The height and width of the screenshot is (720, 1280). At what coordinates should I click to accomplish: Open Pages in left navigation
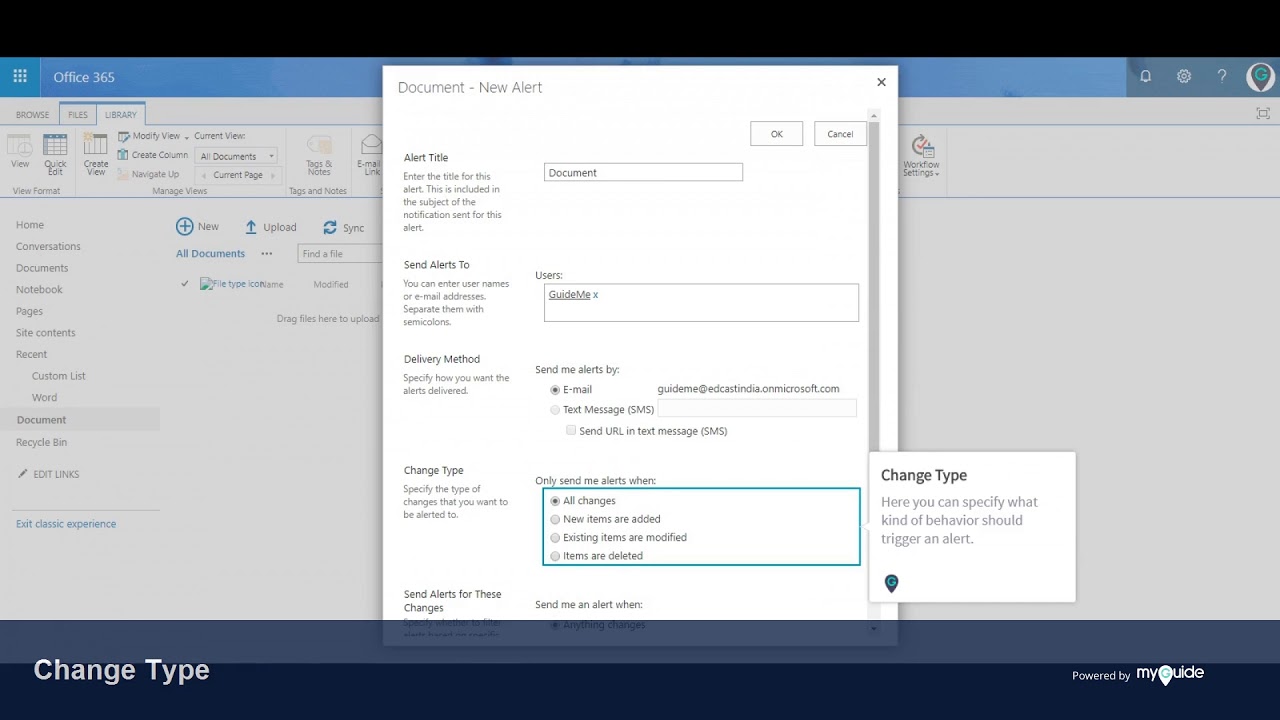[x=29, y=311]
